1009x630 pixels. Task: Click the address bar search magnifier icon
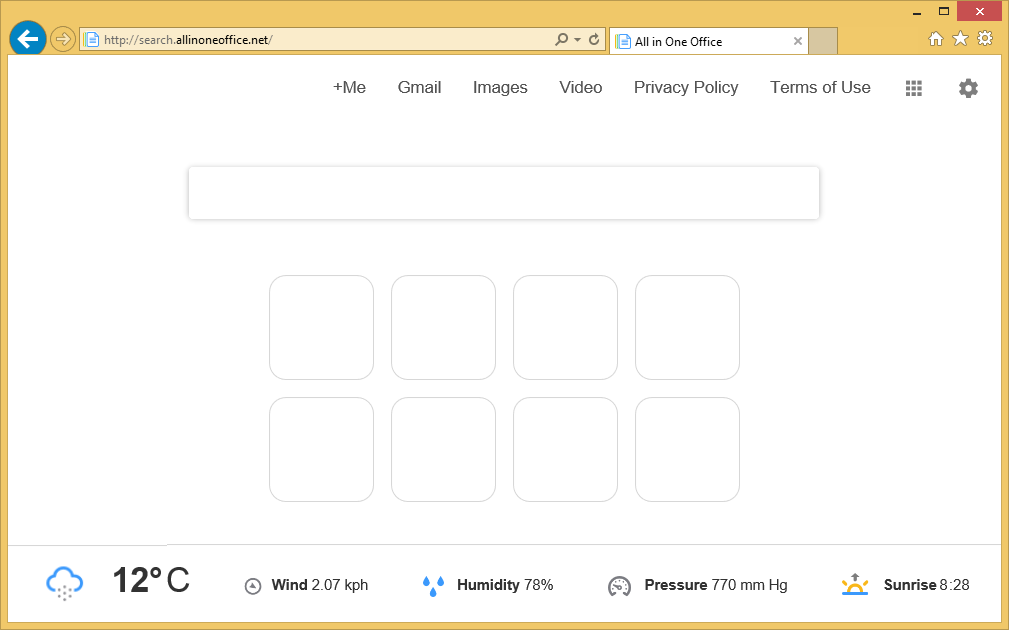point(562,40)
